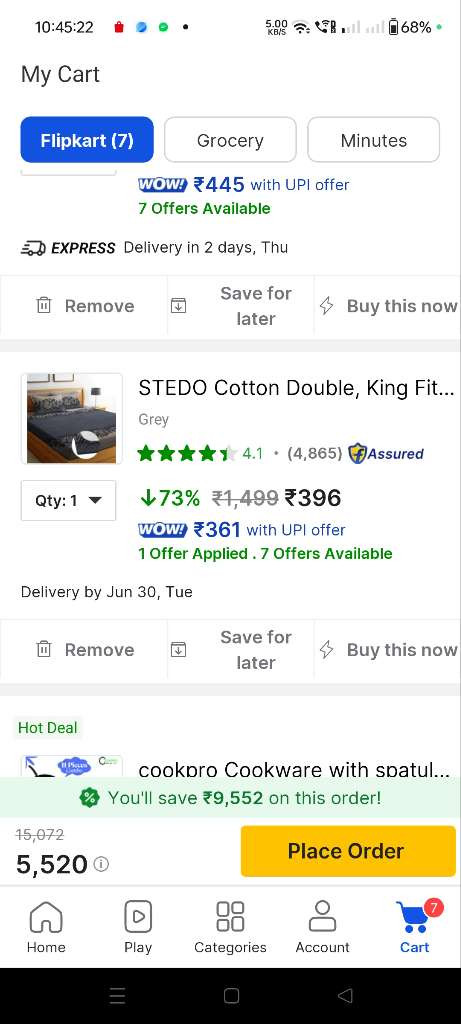Screen dimensions: 461x1024
Task: Tap Save for later under STEDO bedsheet
Action: pos(240,649)
